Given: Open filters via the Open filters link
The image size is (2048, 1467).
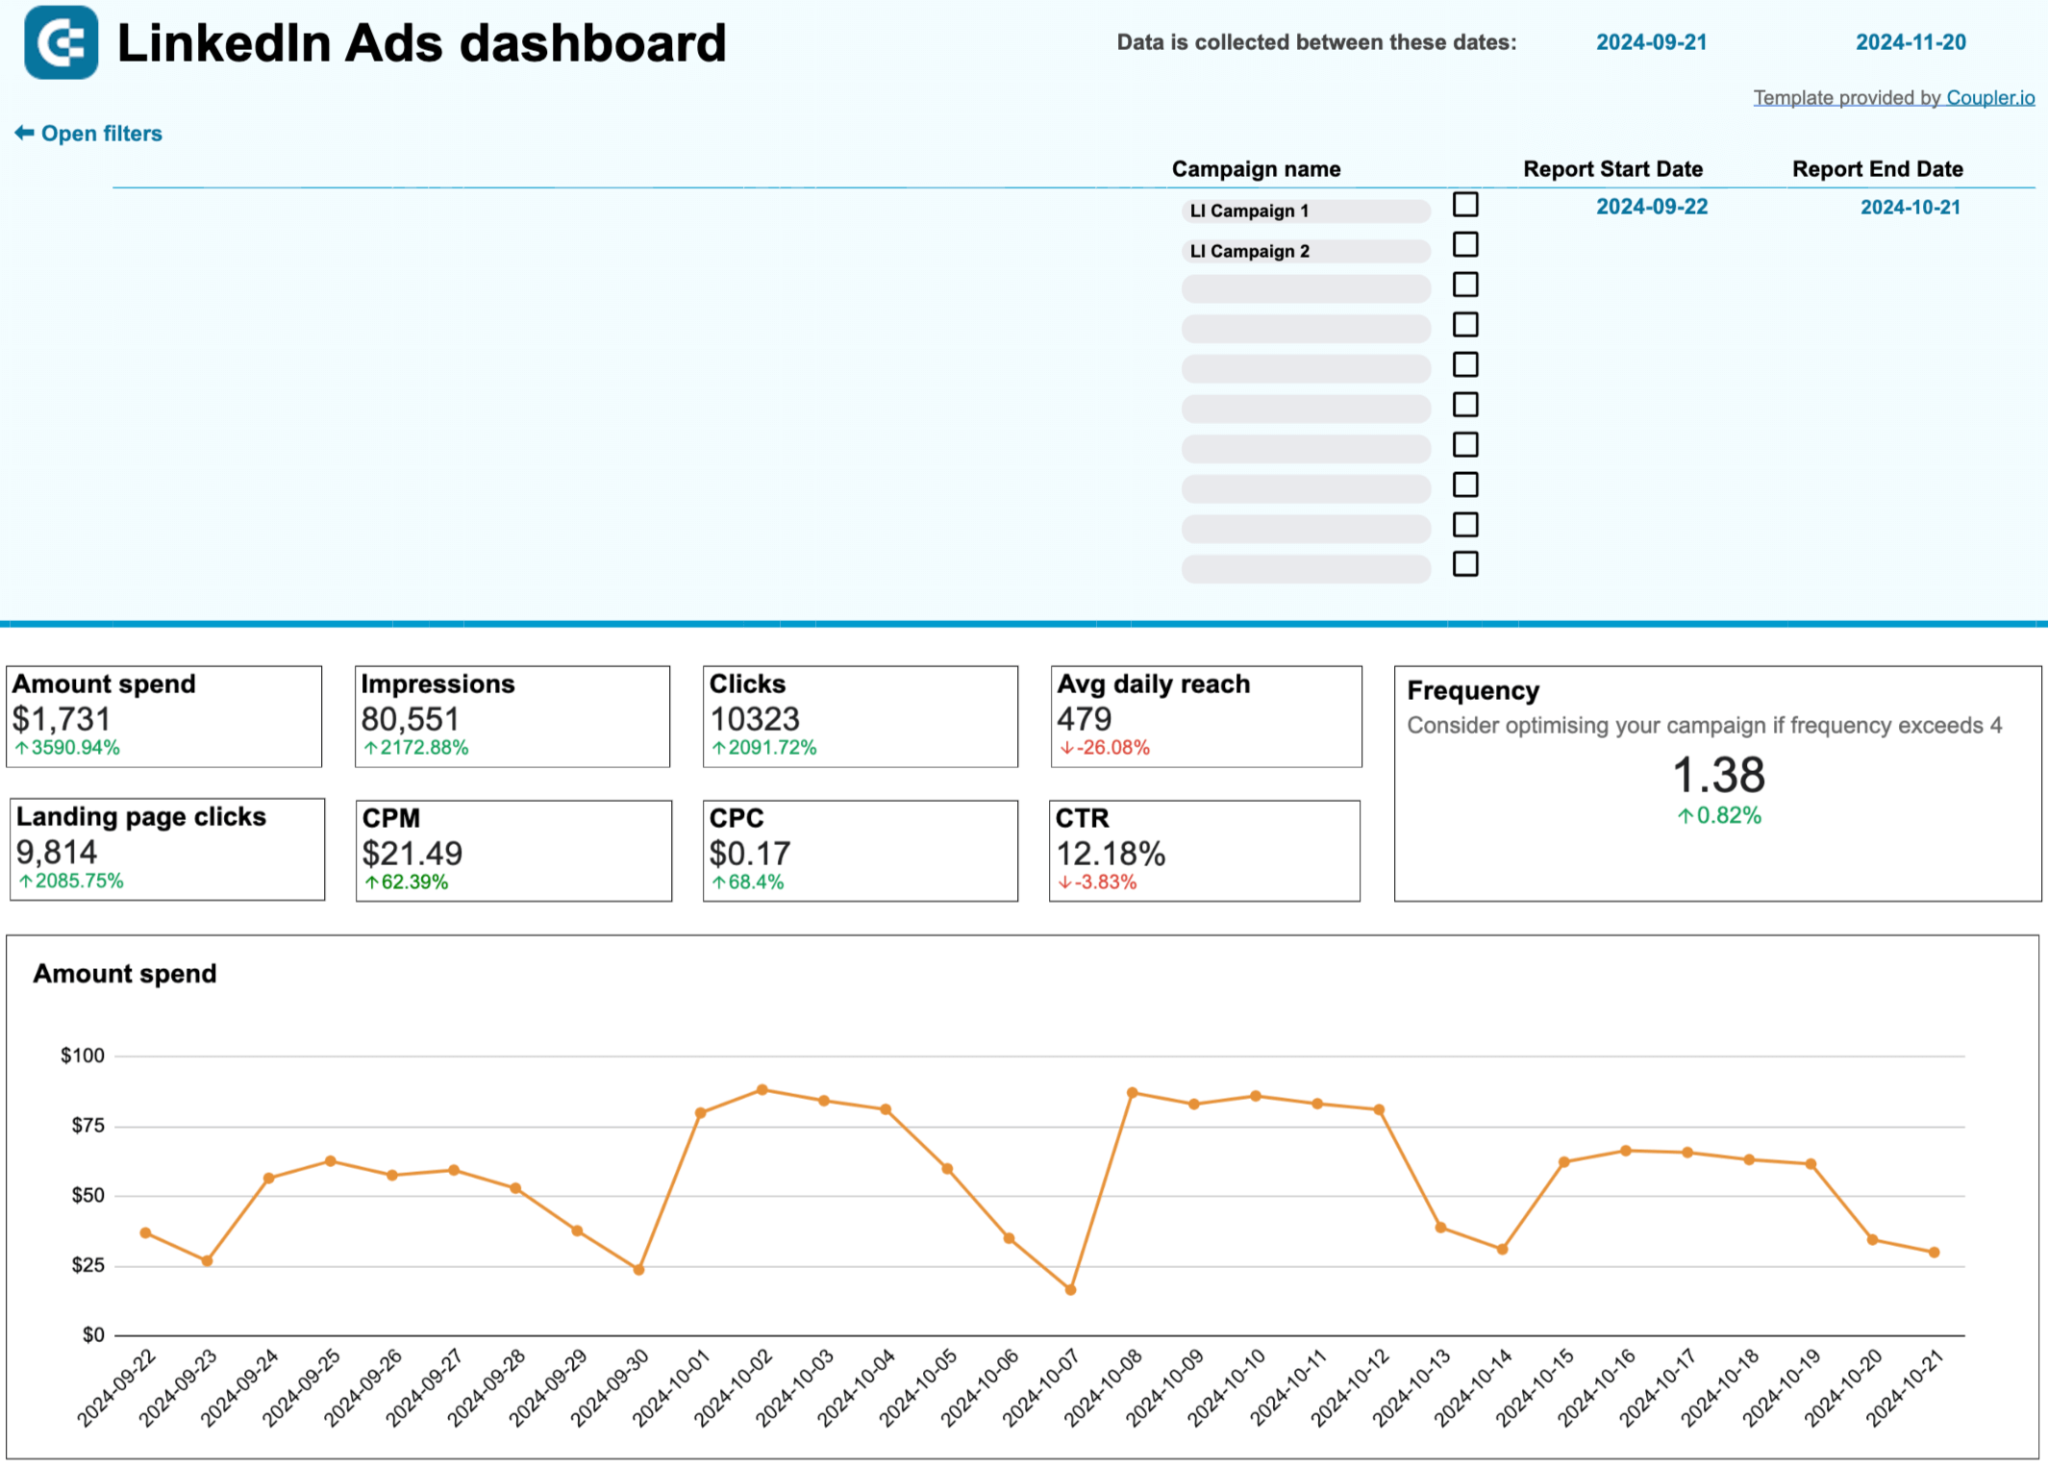Looking at the screenshot, I should click(x=102, y=132).
